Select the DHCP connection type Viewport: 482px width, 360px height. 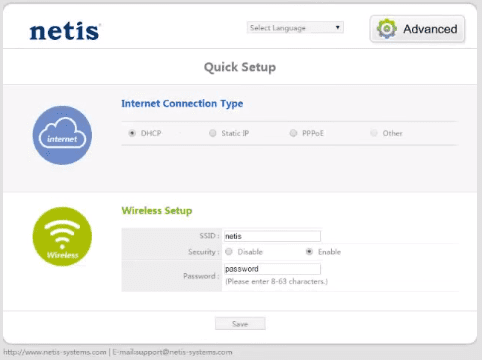[x=132, y=133]
